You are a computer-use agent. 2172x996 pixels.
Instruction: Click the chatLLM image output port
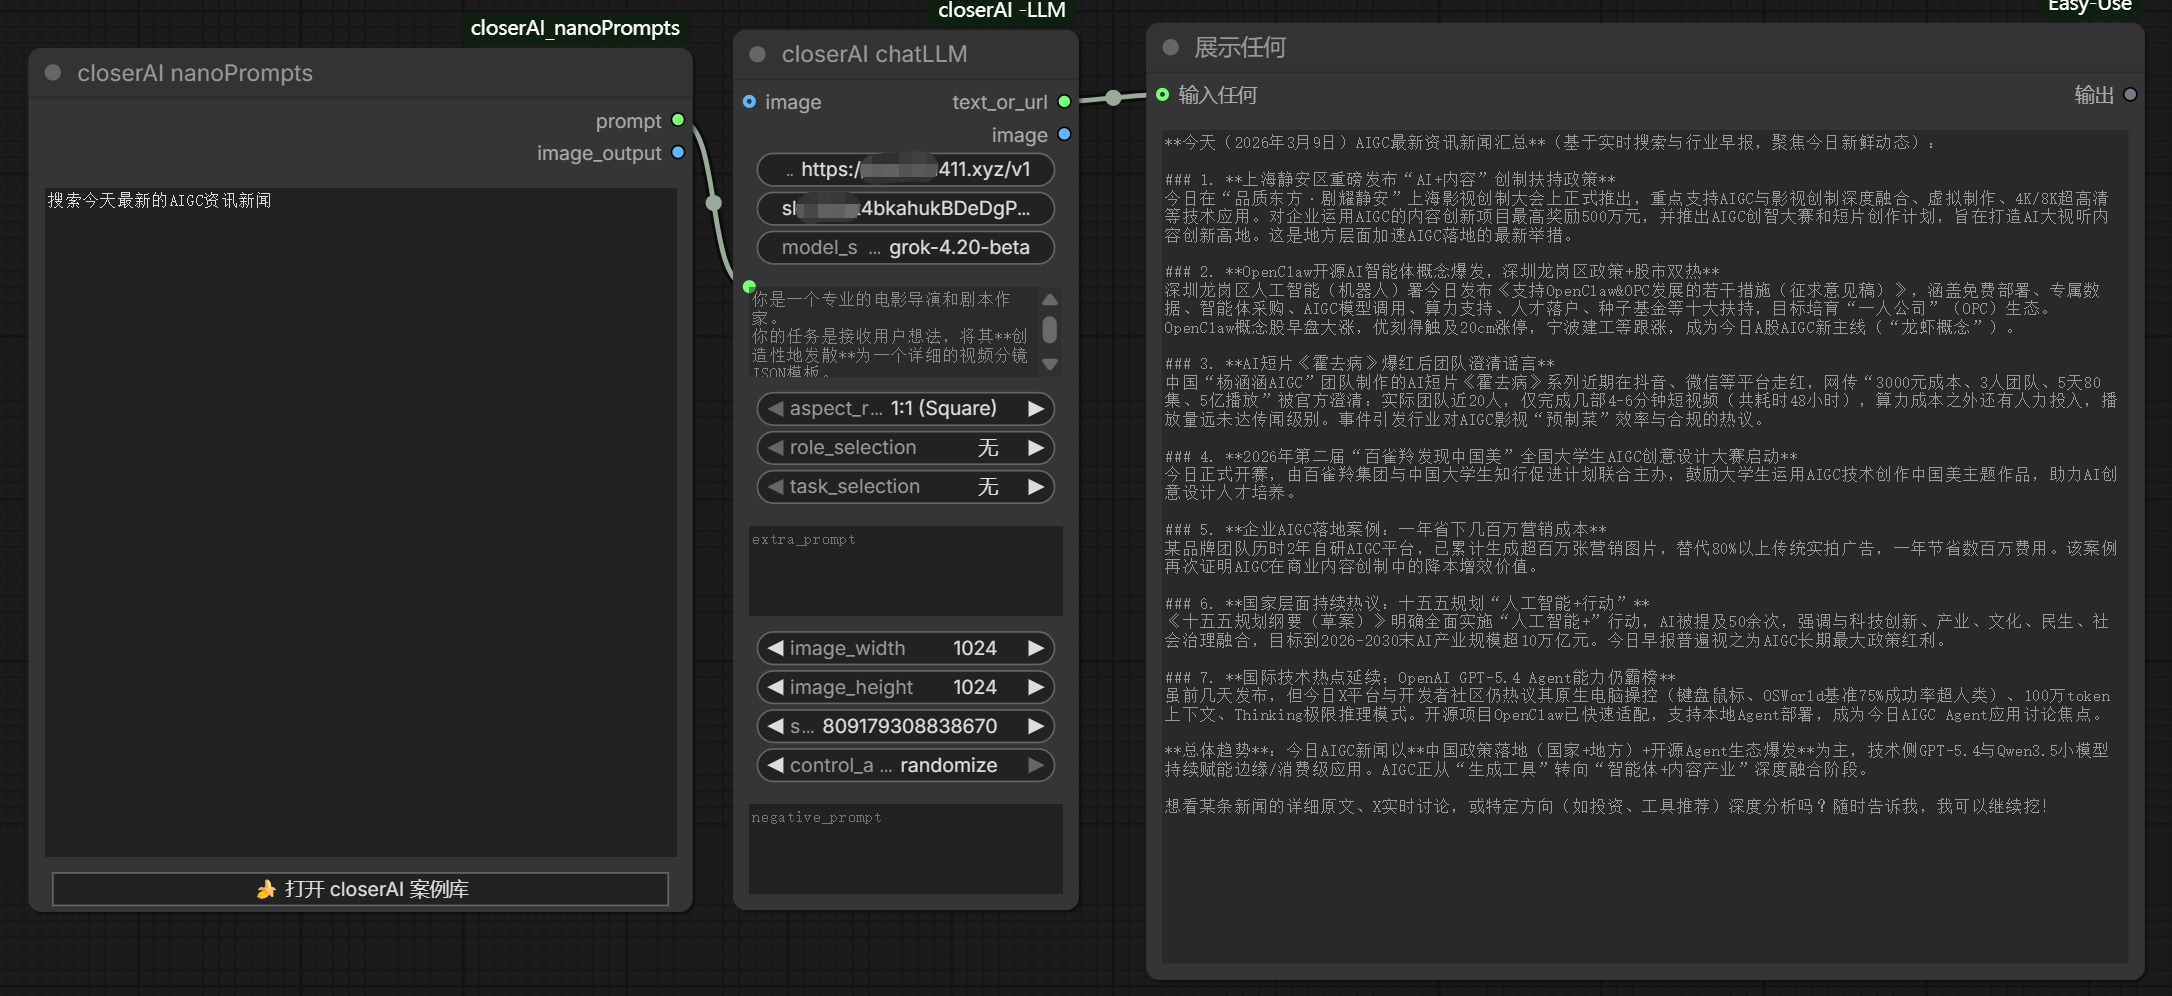tap(1064, 134)
